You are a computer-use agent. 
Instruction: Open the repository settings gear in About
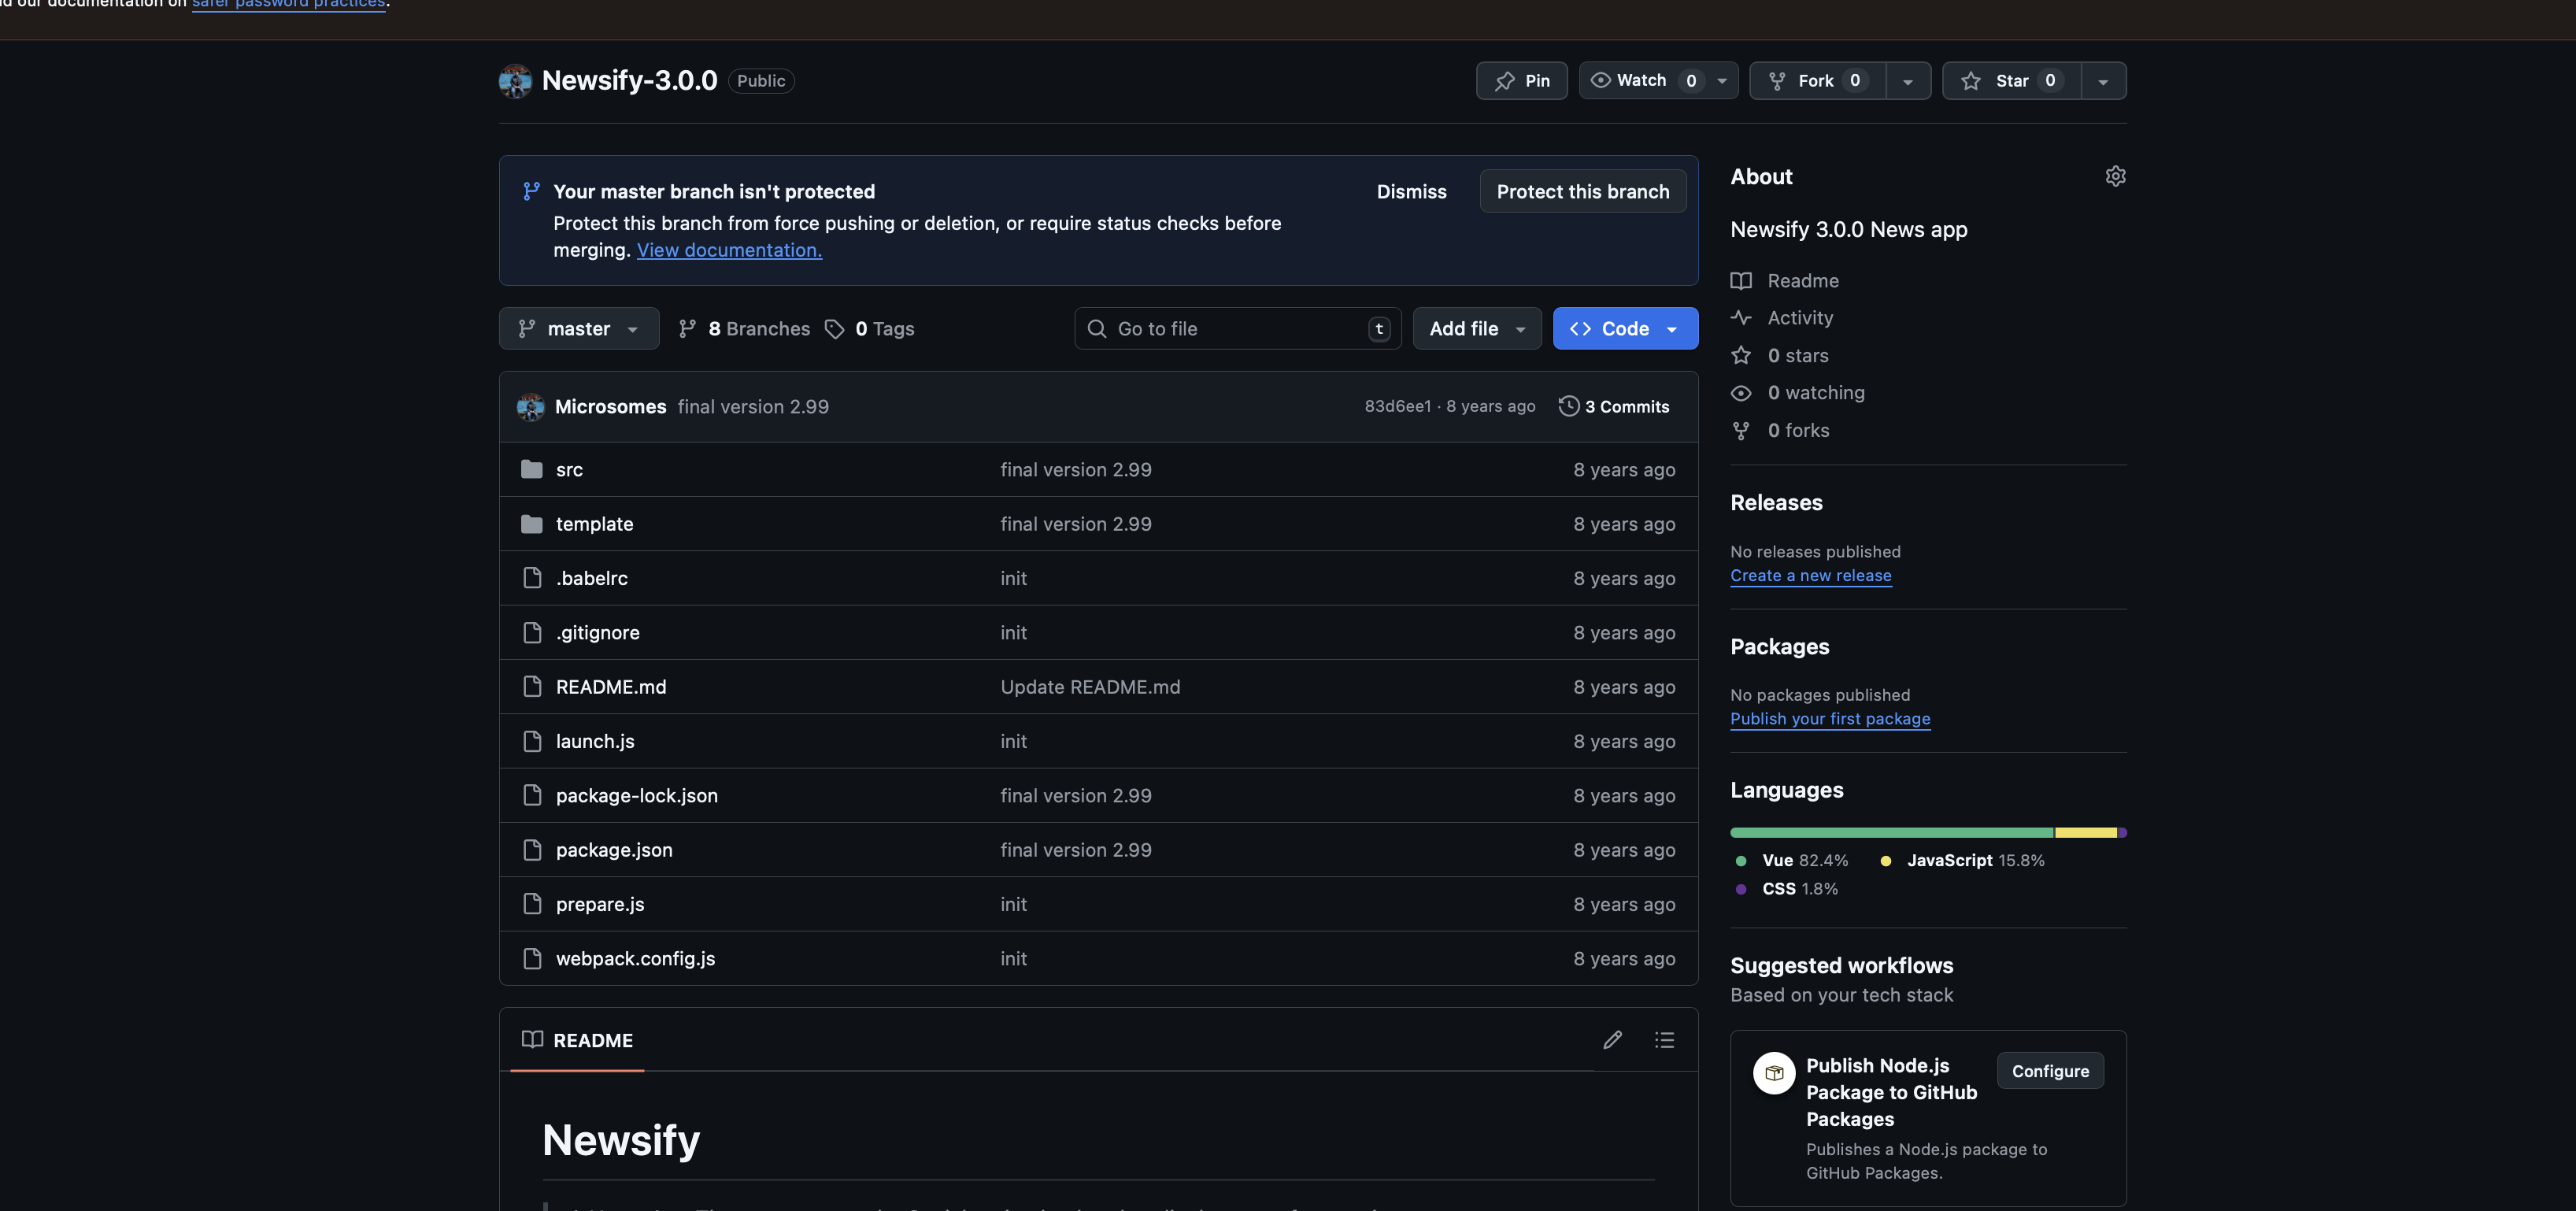pyautogui.click(x=2116, y=176)
